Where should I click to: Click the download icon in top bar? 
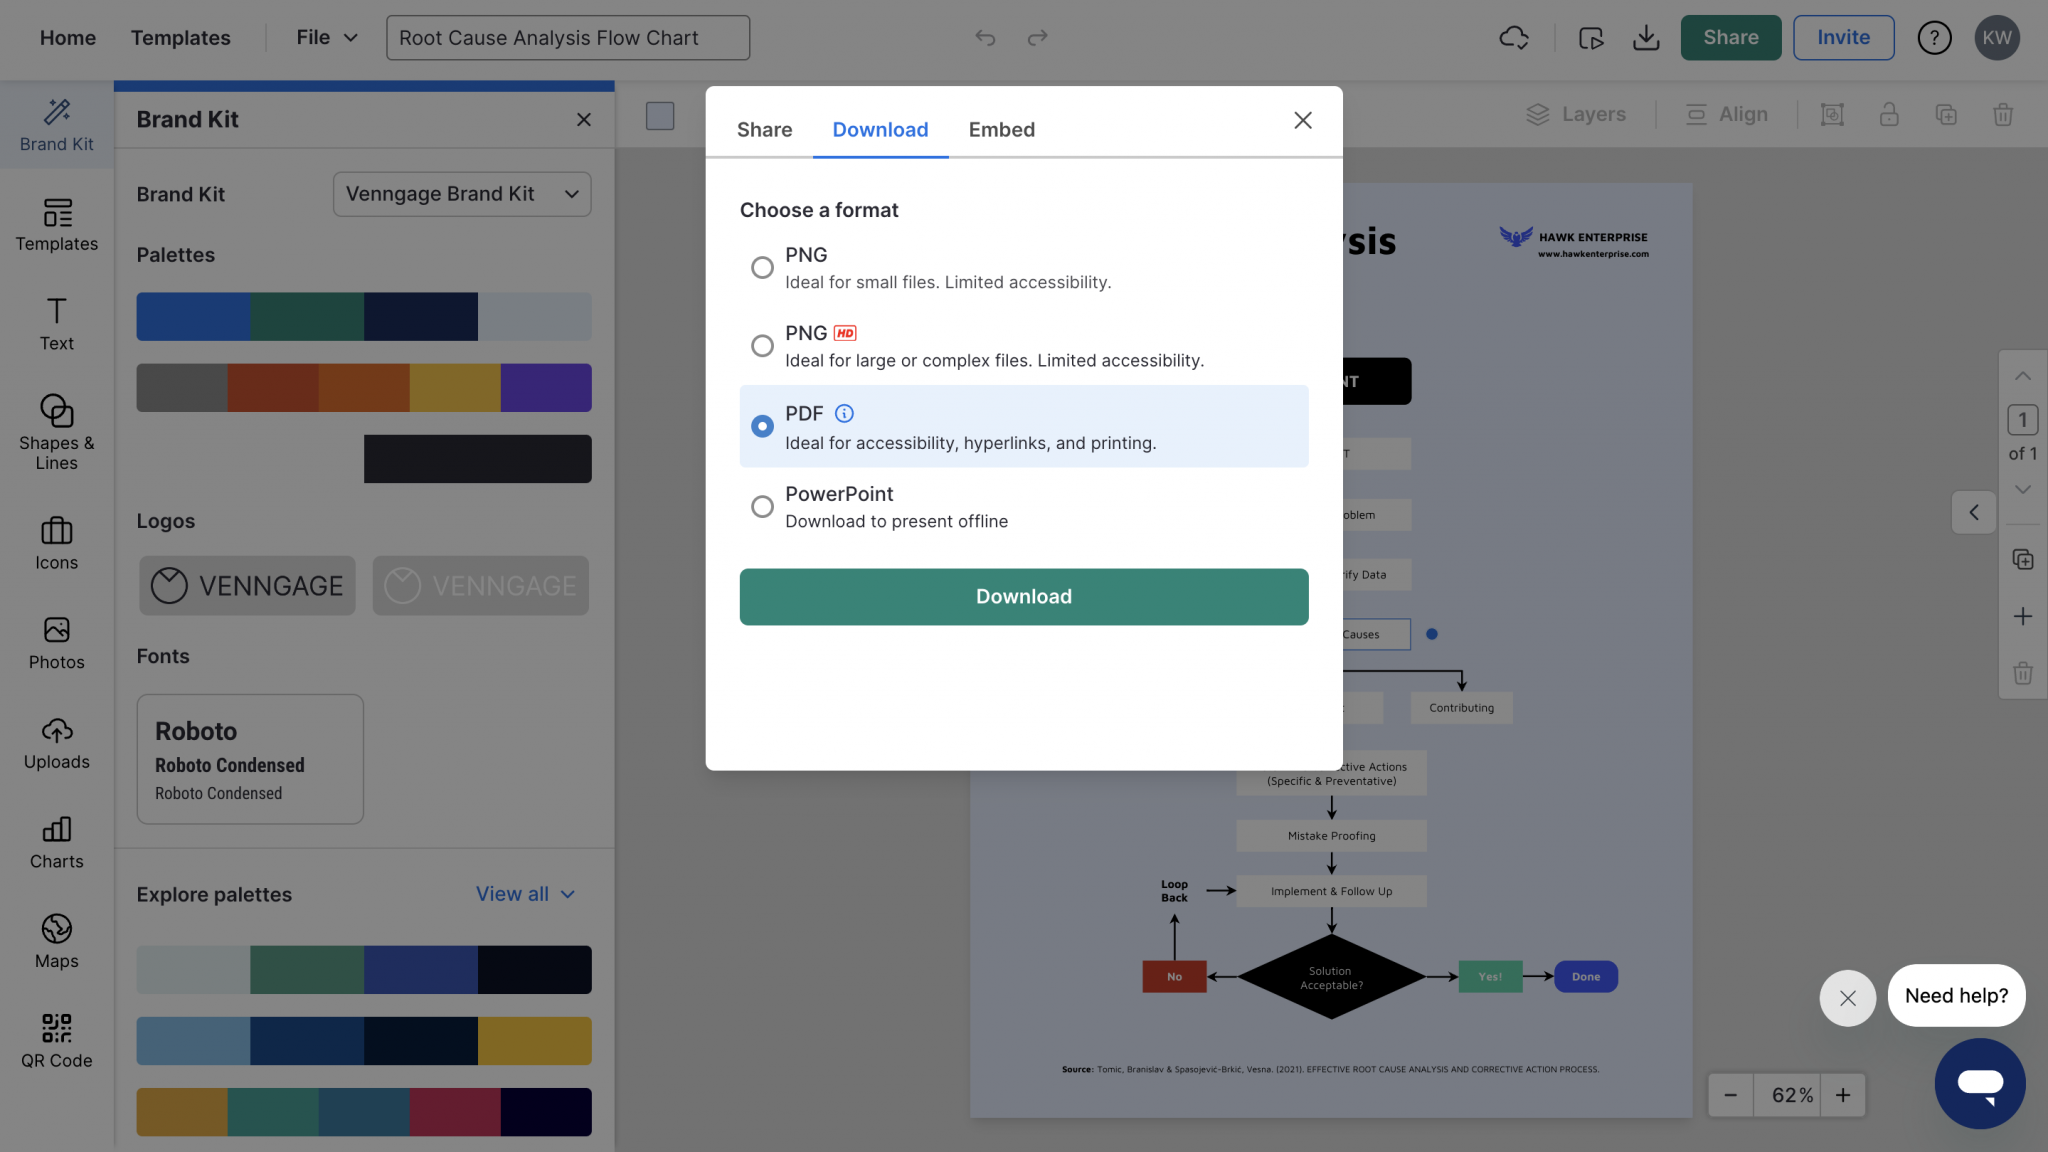pos(1645,38)
